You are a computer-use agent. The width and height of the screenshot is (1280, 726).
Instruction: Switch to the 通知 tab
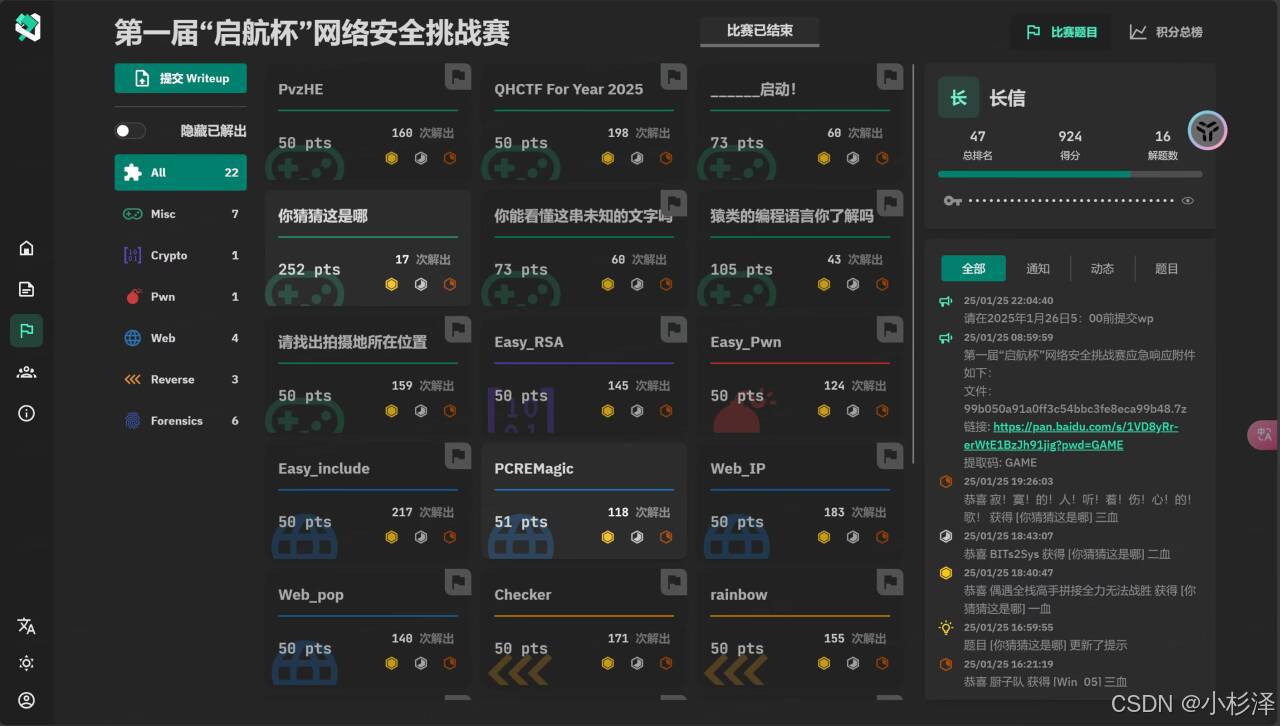1038,268
